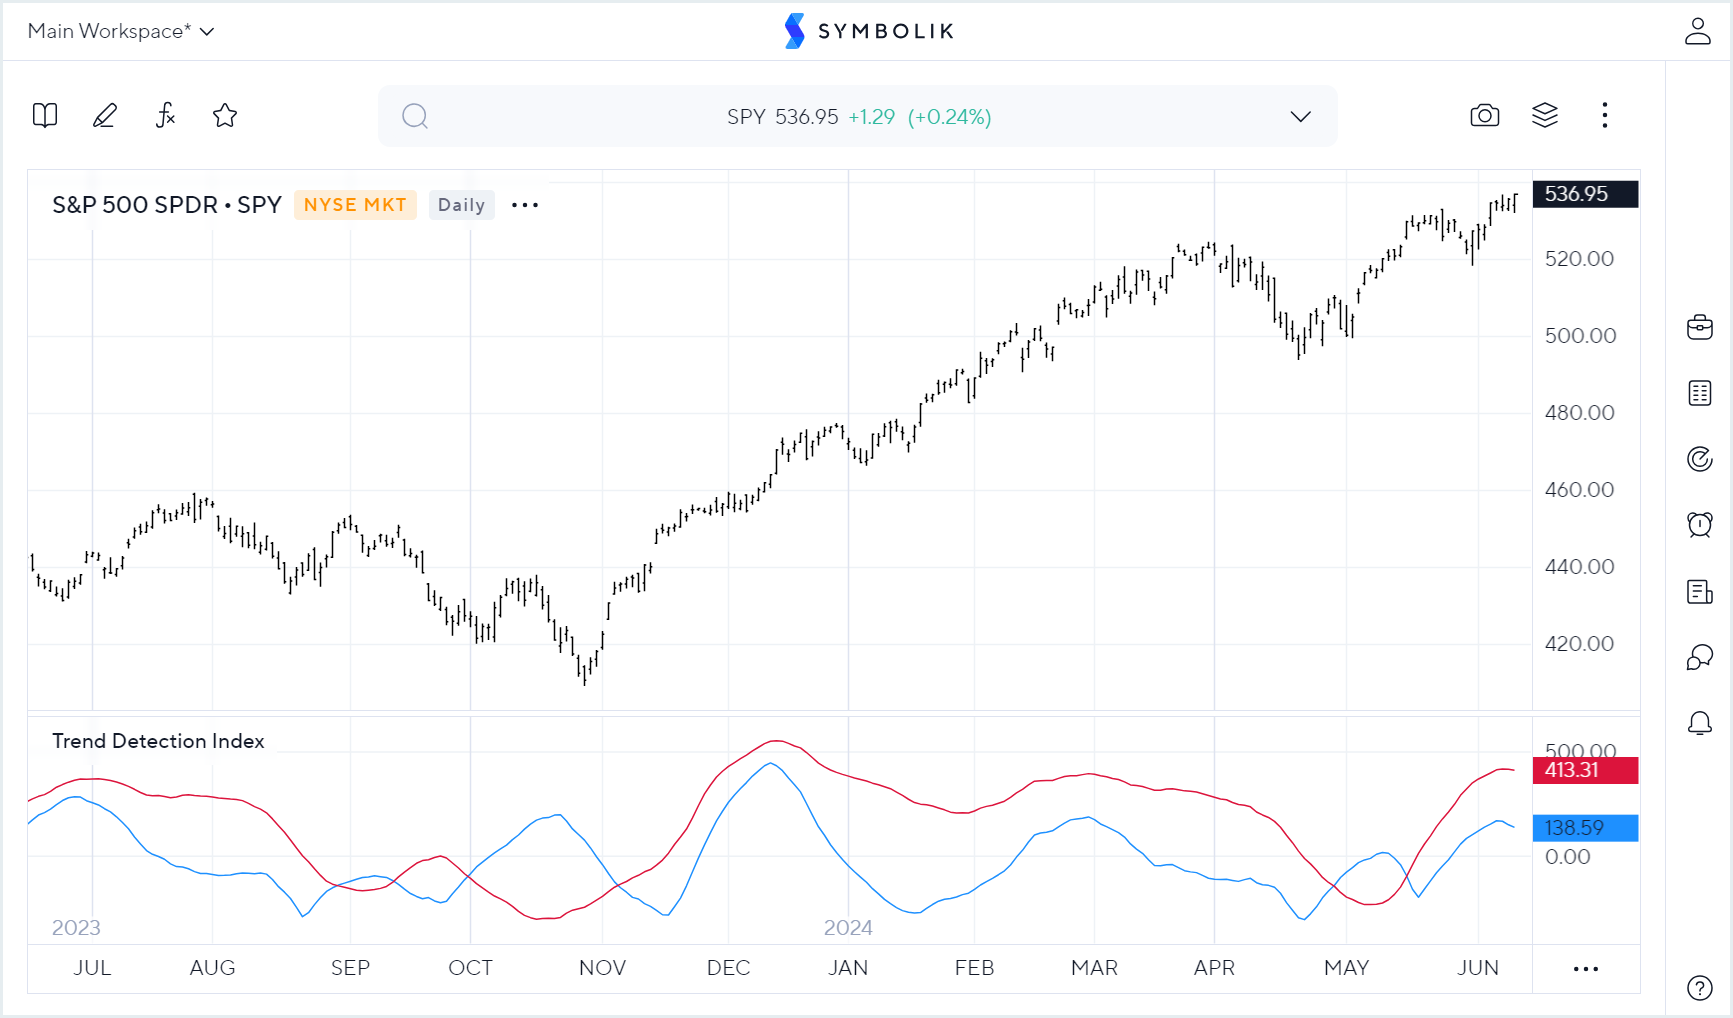The height and width of the screenshot is (1018, 1733).
Task: Click the MAY month label on time axis
Action: [1346, 968]
